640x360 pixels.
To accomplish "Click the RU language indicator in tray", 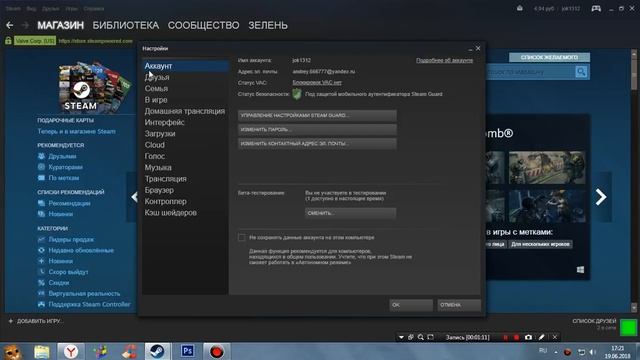I will click(542, 351).
